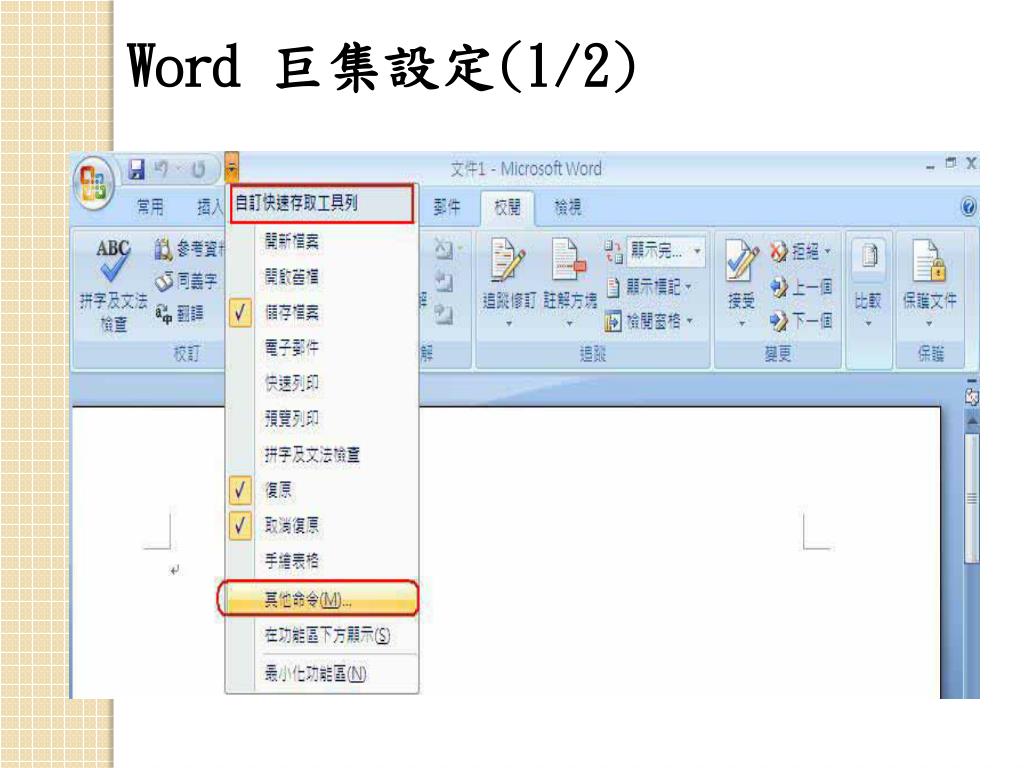The width and height of the screenshot is (1024, 768).
Task: Click the Redo icon in quick access toolbar
Action: pyautogui.click(x=198, y=170)
